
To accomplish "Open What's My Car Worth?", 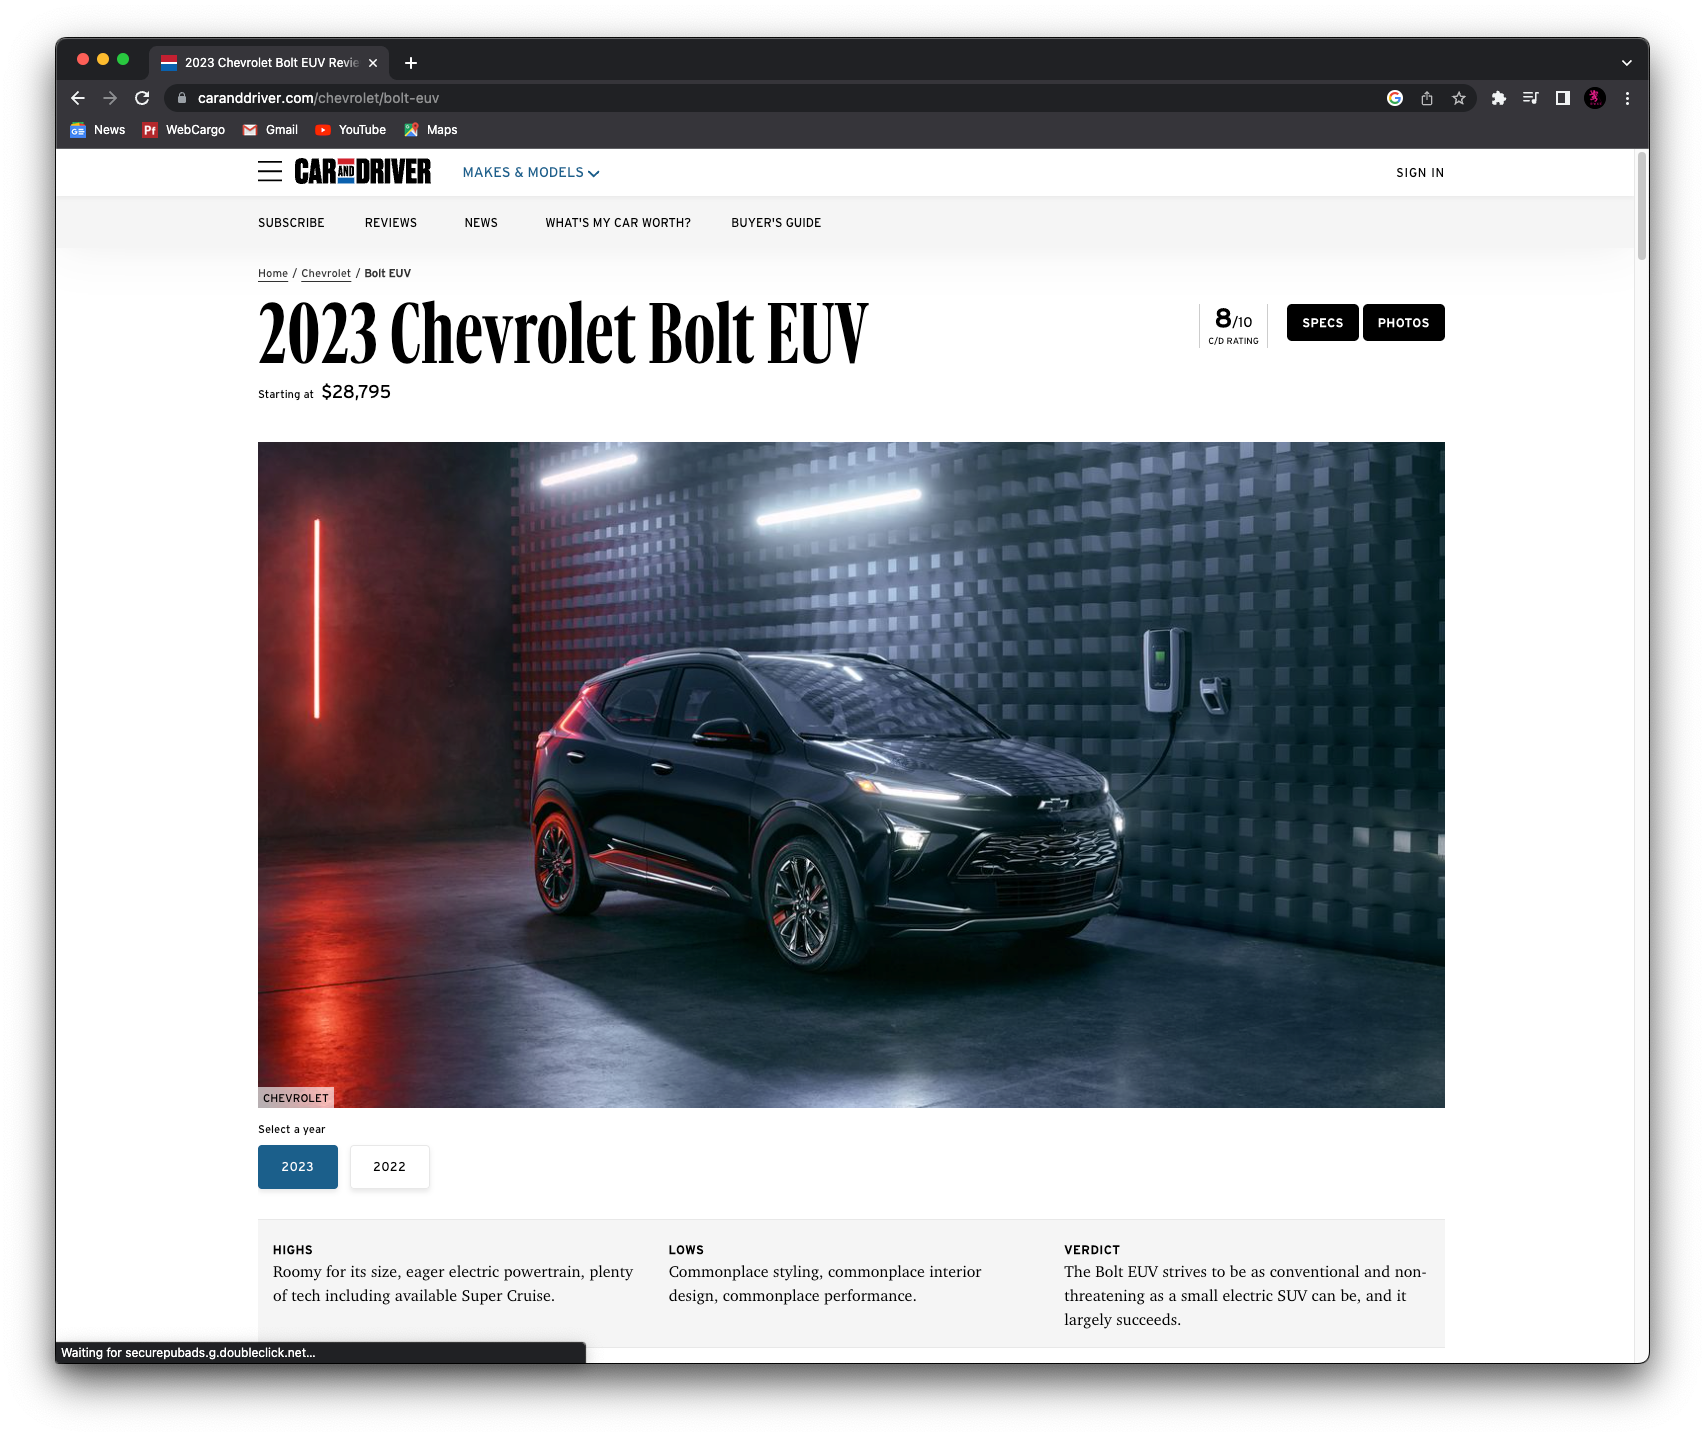I will (x=618, y=223).
